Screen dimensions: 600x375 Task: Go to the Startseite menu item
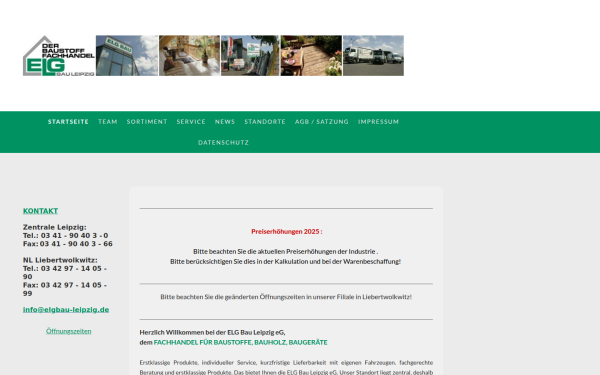pos(68,122)
